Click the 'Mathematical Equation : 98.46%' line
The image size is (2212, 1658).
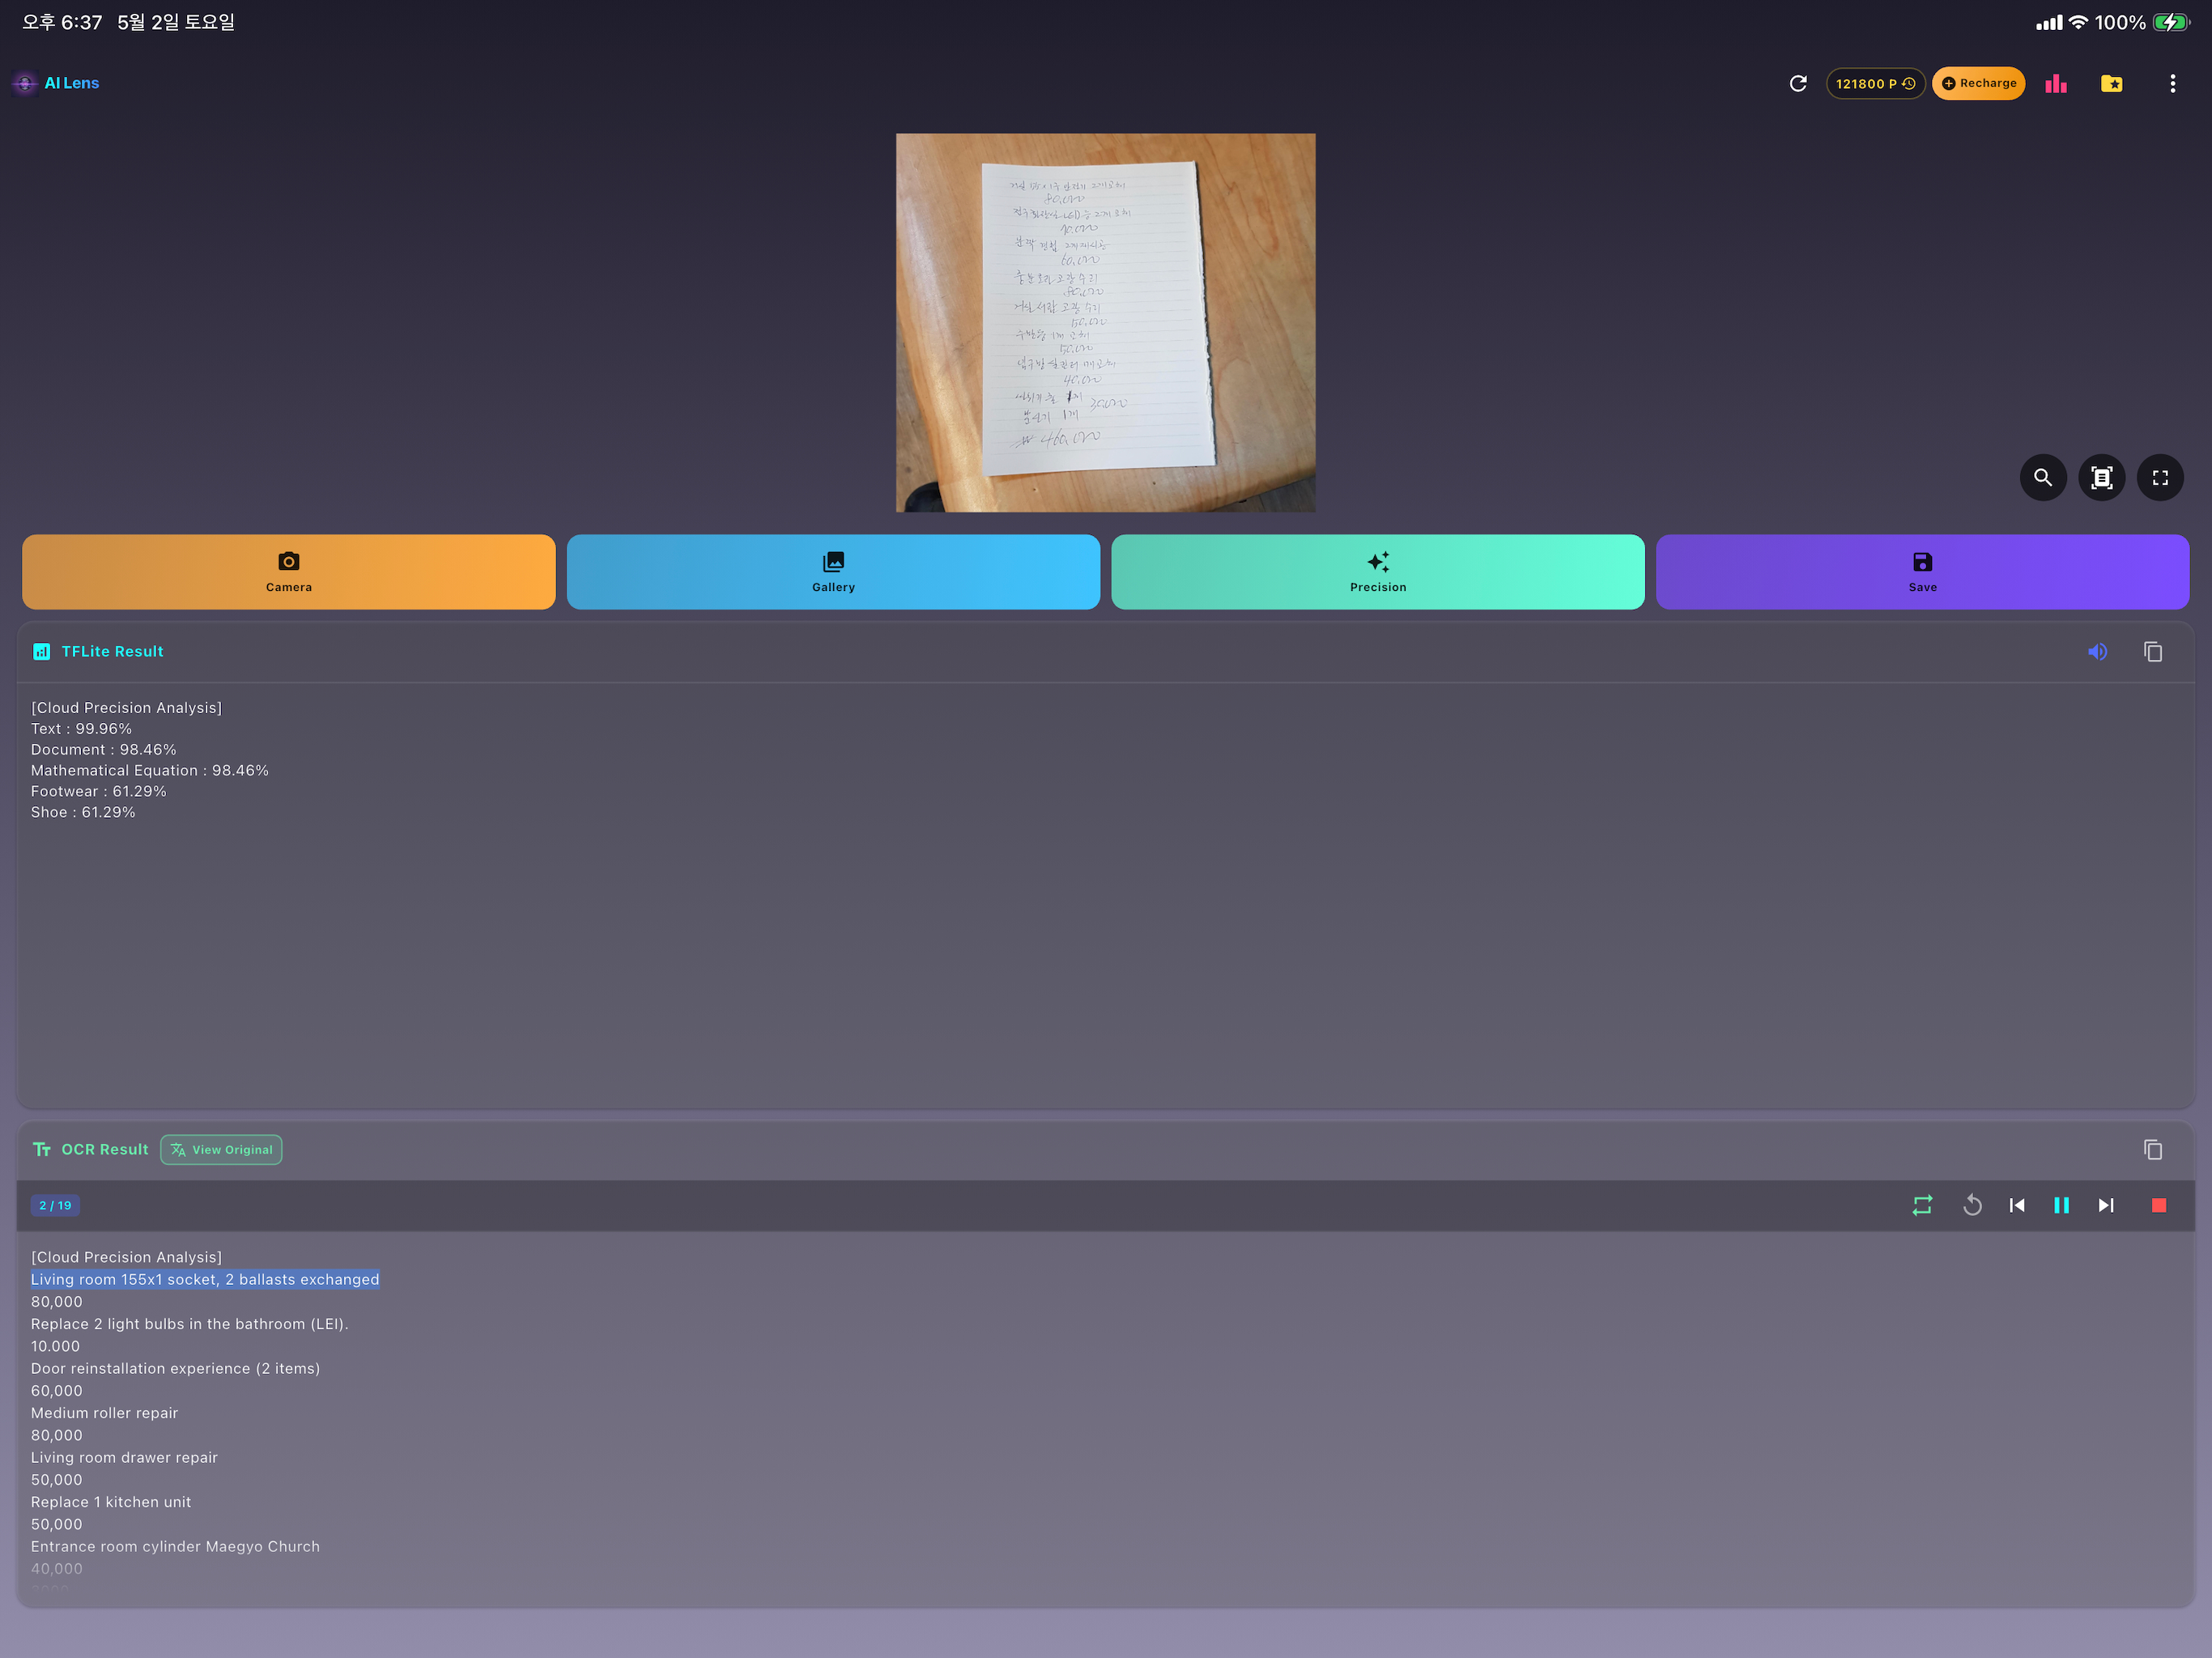(150, 770)
